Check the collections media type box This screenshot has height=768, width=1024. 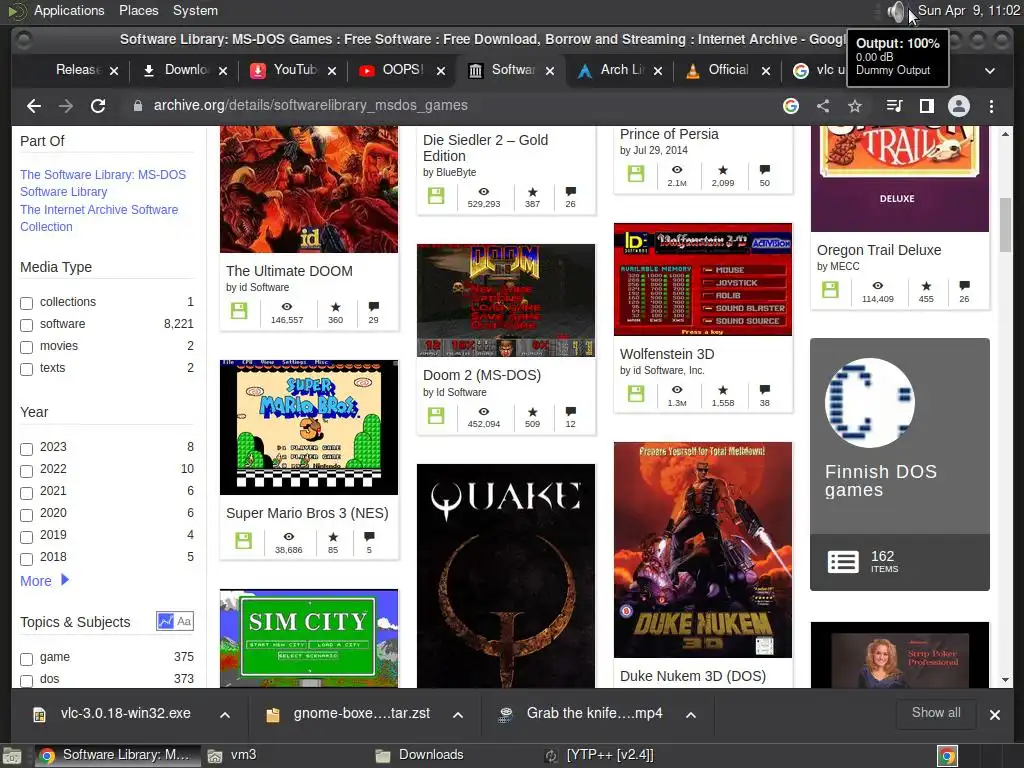[x=26, y=303]
